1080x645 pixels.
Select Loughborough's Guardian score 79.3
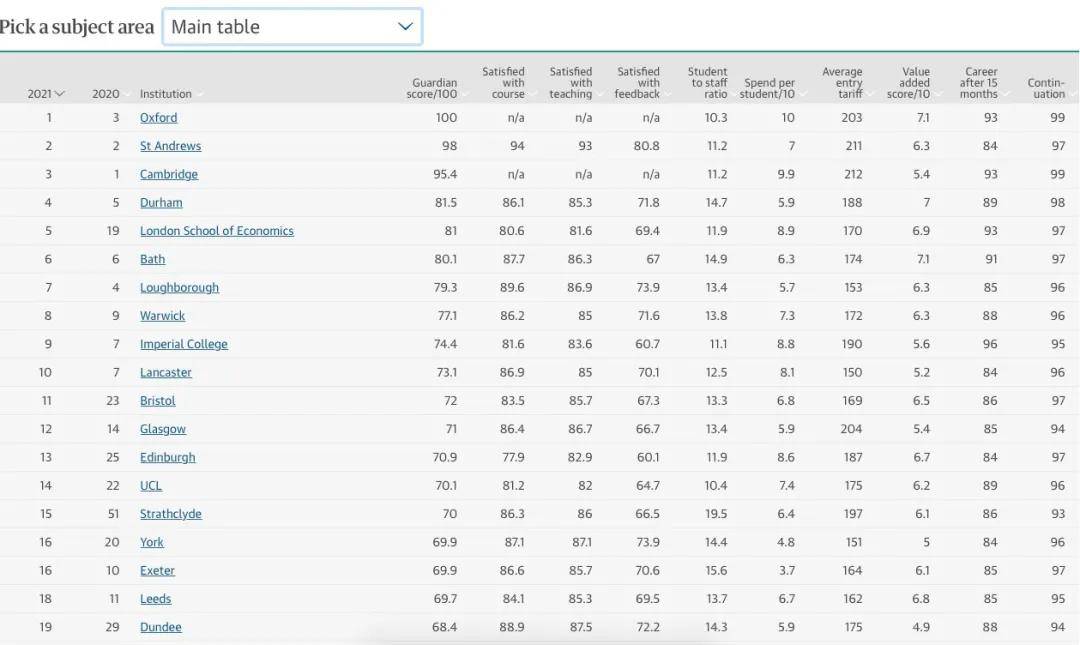pyautogui.click(x=445, y=287)
